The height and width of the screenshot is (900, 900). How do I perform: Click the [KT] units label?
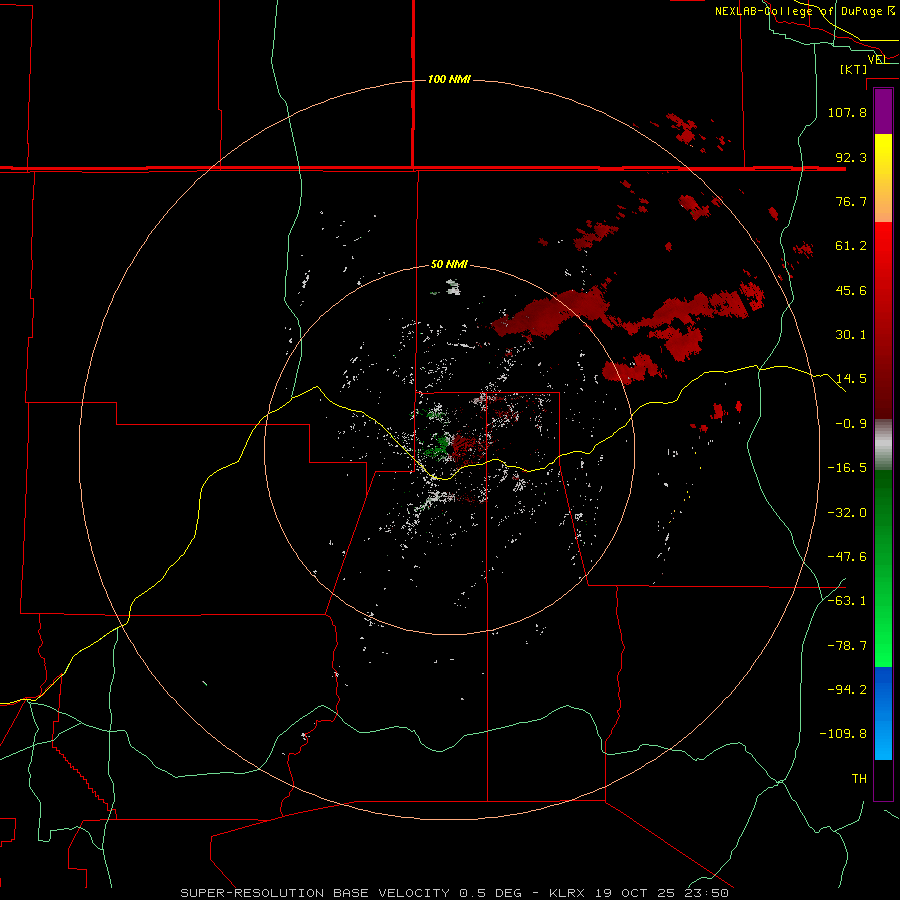(854, 69)
